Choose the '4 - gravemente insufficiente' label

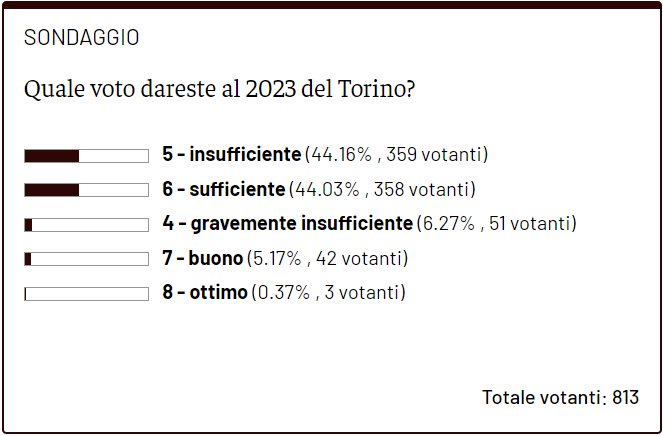coord(287,224)
